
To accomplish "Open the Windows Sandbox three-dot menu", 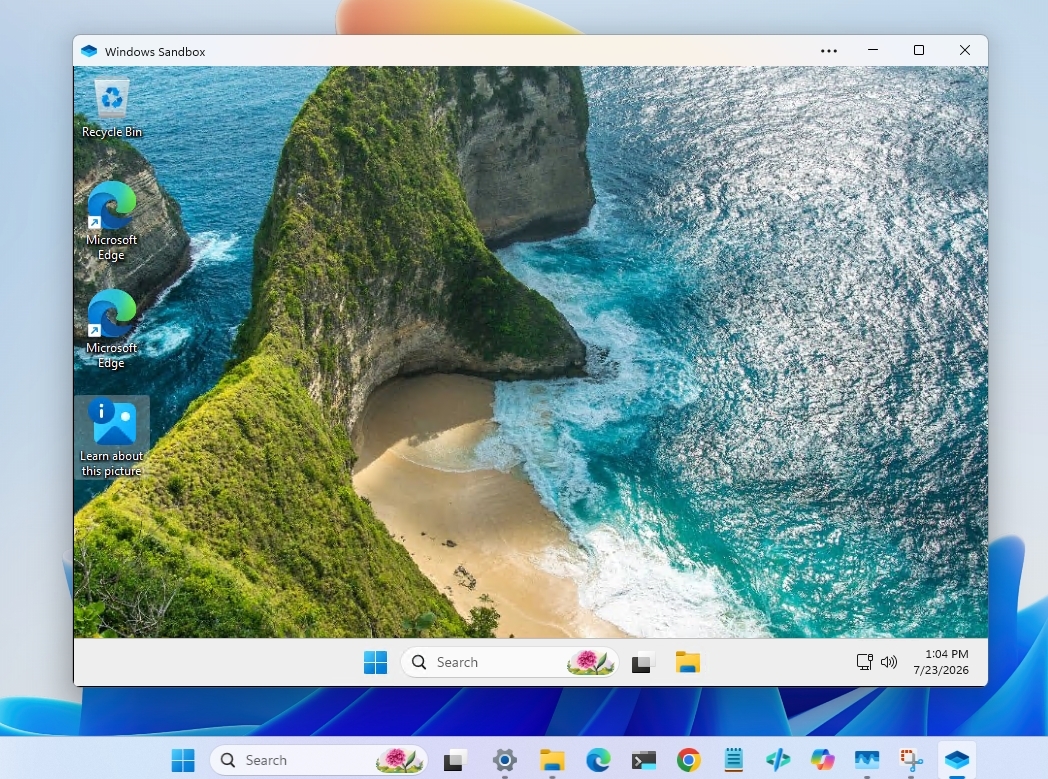I will tap(829, 51).
